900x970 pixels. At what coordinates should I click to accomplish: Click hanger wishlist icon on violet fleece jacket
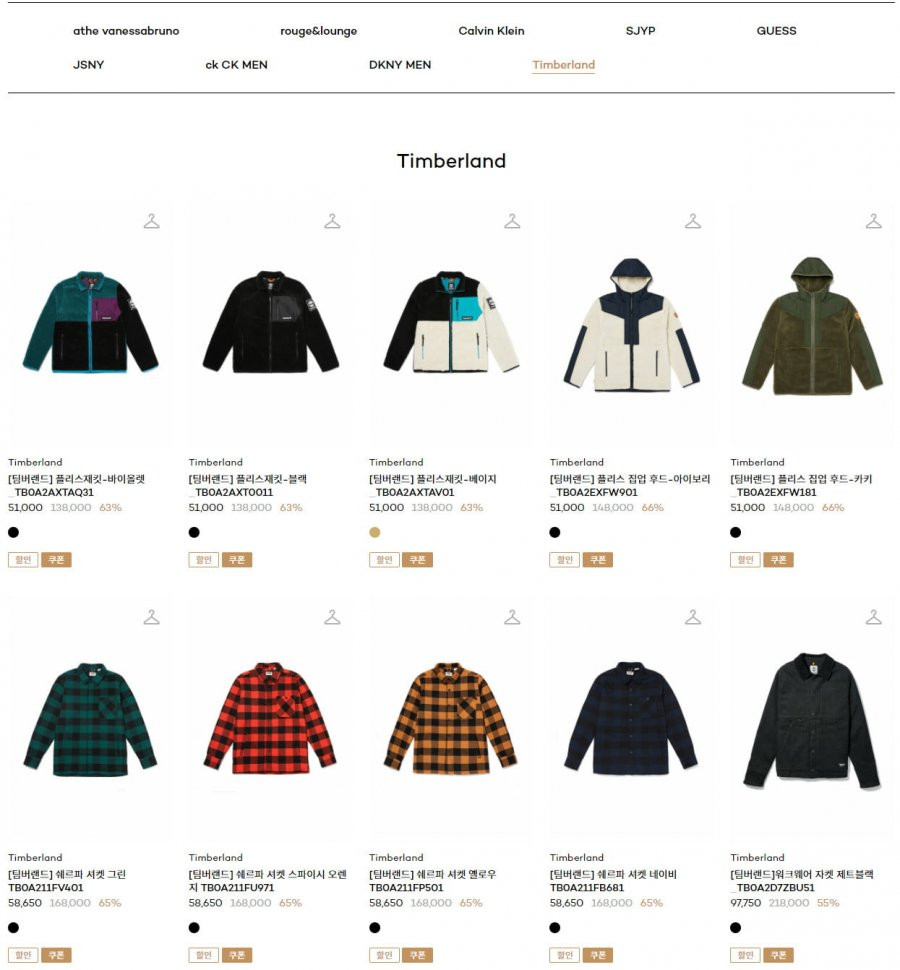click(152, 221)
